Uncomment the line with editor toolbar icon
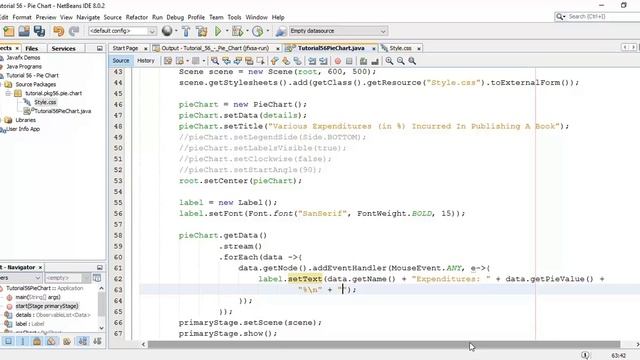Image resolution: width=640 pixels, height=360 pixels. coord(375,61)
